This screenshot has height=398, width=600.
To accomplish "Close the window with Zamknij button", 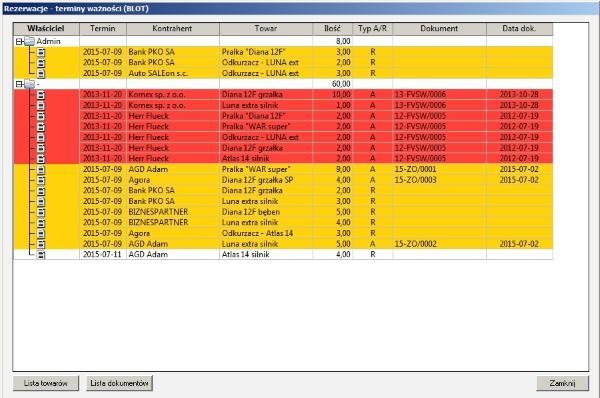I will pyautogui.click(x=562, y=383).
